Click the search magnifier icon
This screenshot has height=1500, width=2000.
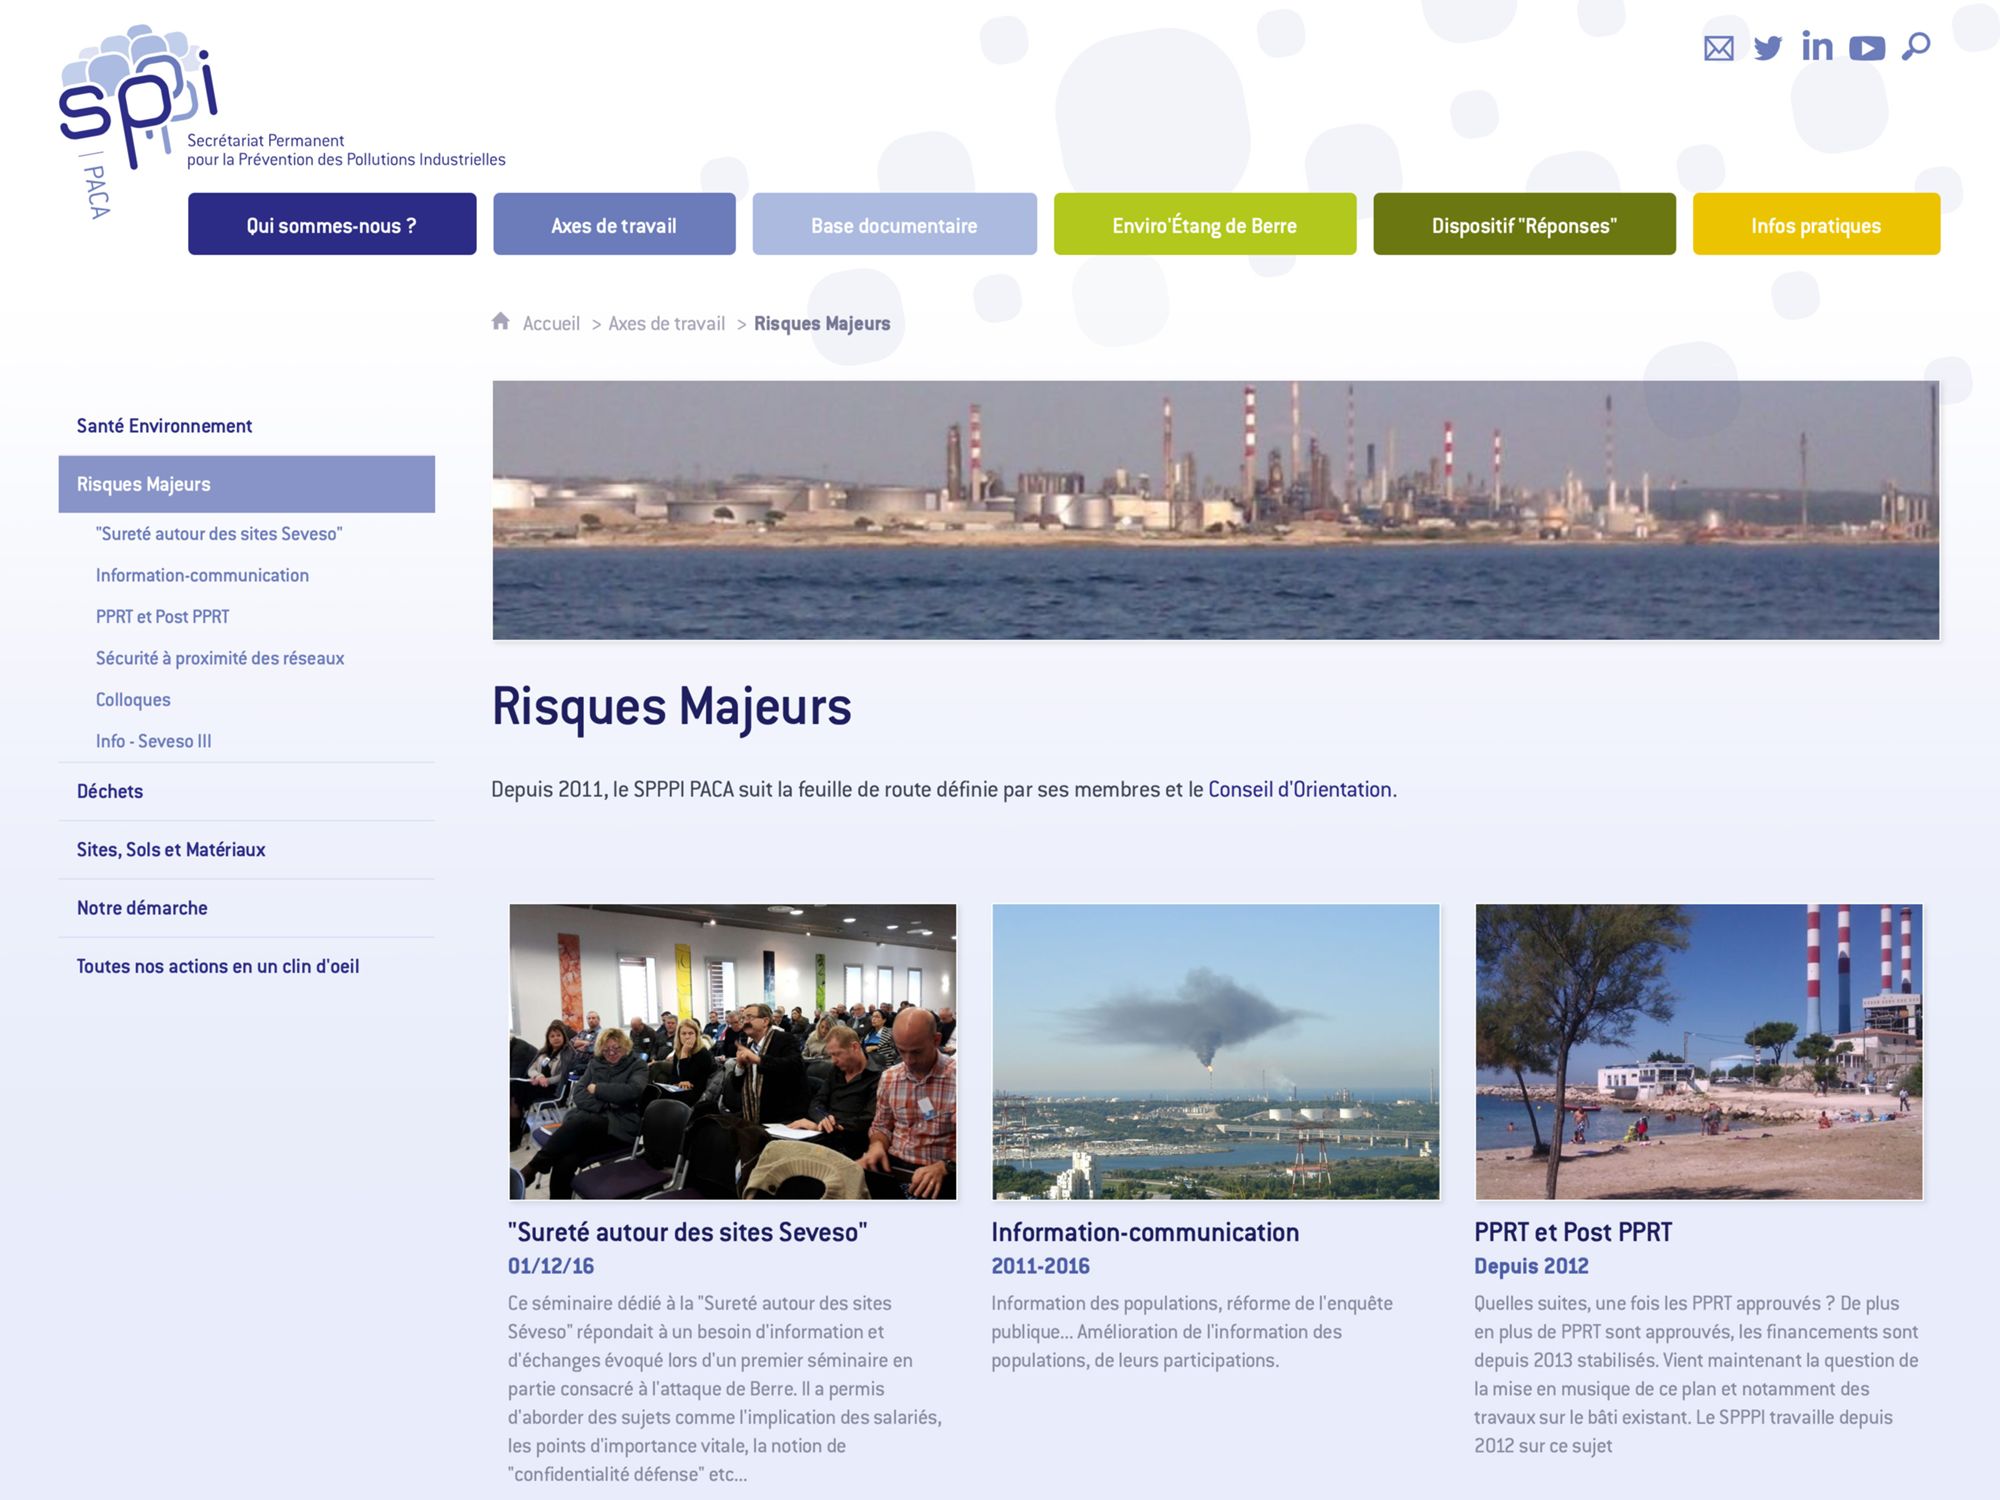[x=1915, y=47]
